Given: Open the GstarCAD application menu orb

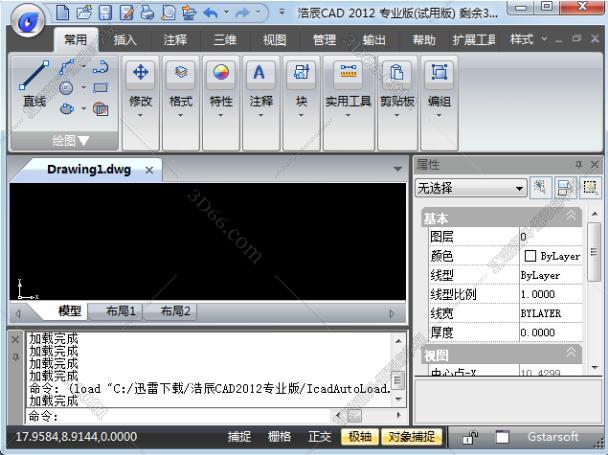Looking at the screenshot, I should click(x=28, y=22).
